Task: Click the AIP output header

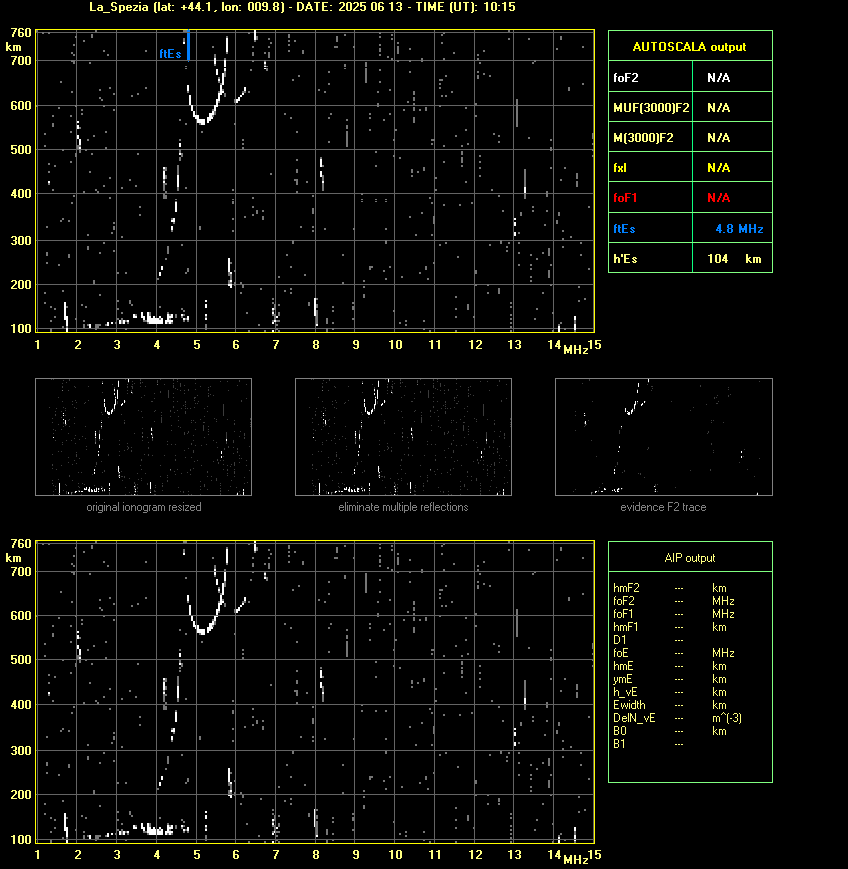Action: (689, 558)
